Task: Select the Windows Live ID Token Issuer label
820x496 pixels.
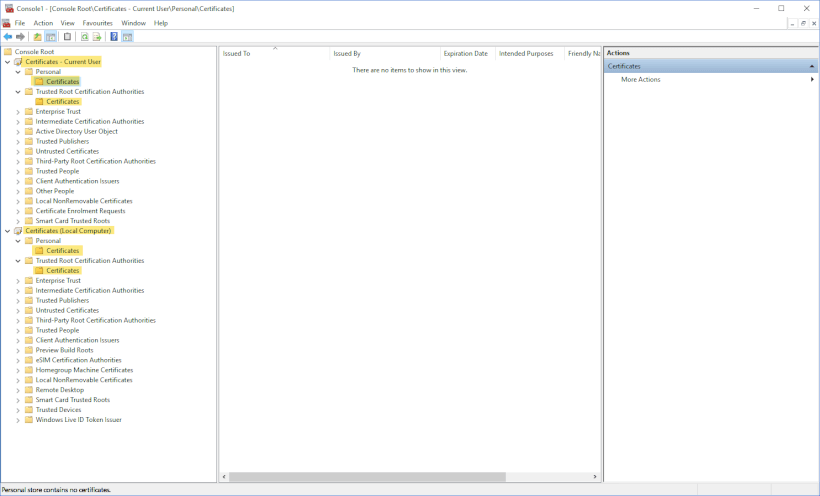Action: (78, 420)
